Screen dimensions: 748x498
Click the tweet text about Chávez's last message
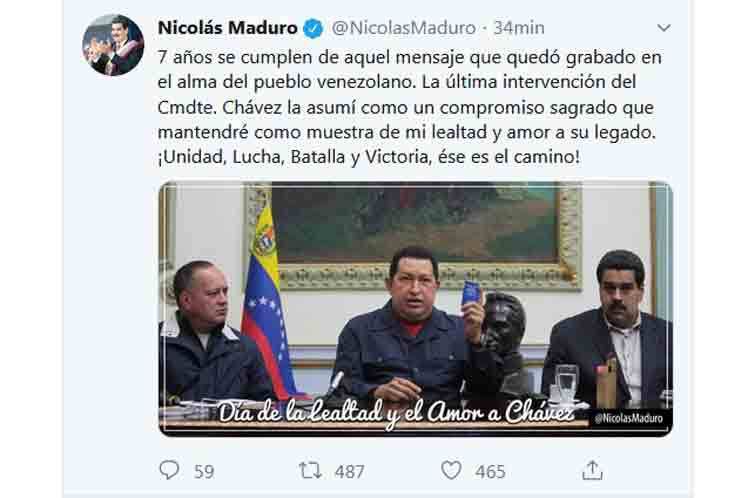pyautogui.click(x=410, y=107)
